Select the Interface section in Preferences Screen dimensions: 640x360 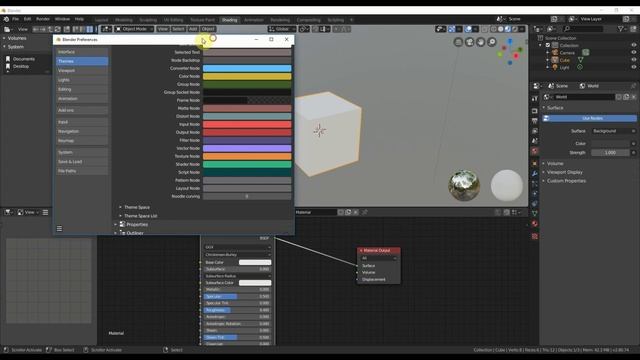tap(82, 52)
